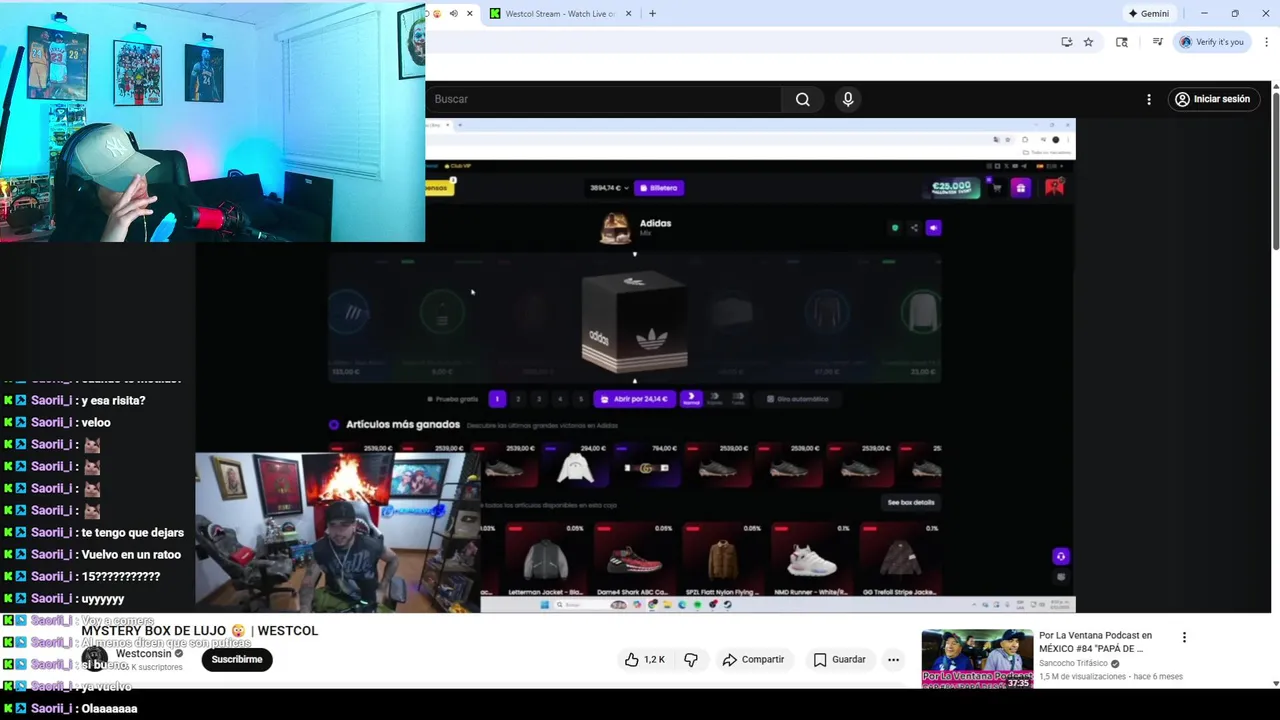The width and height of the screenshot is (1280, 720).
Task: Click the white hoodie in Artículos más ganados
Action: tap(575, 467)
